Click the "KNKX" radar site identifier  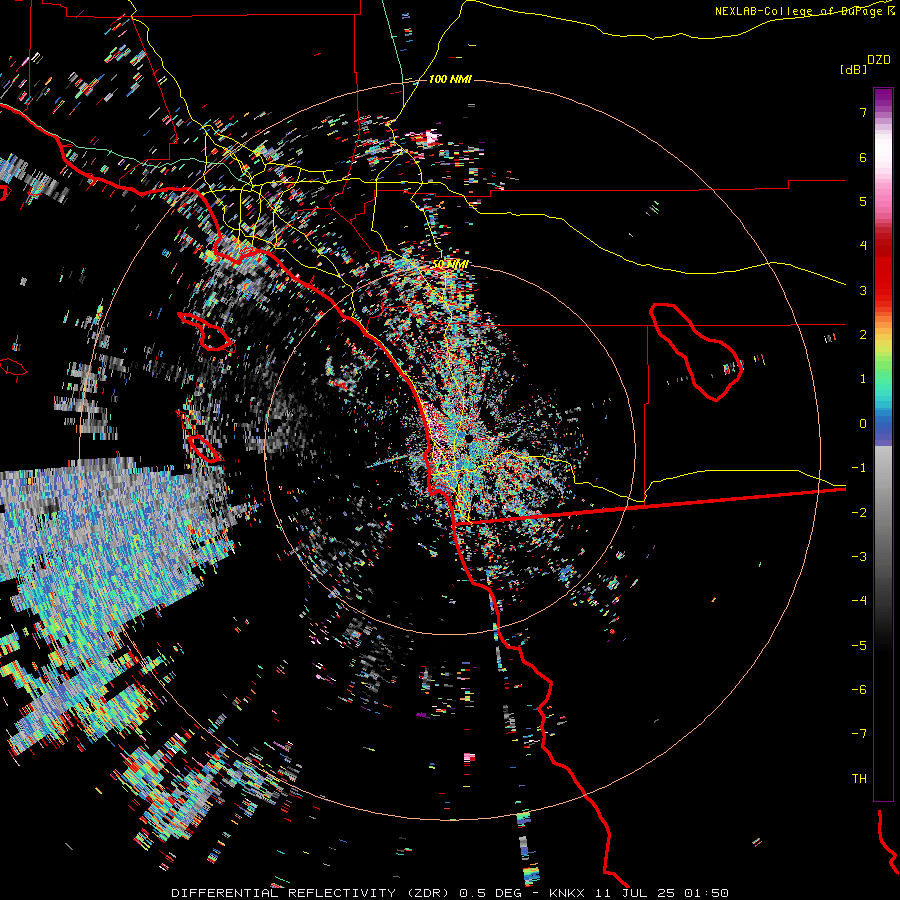[567, 893]
